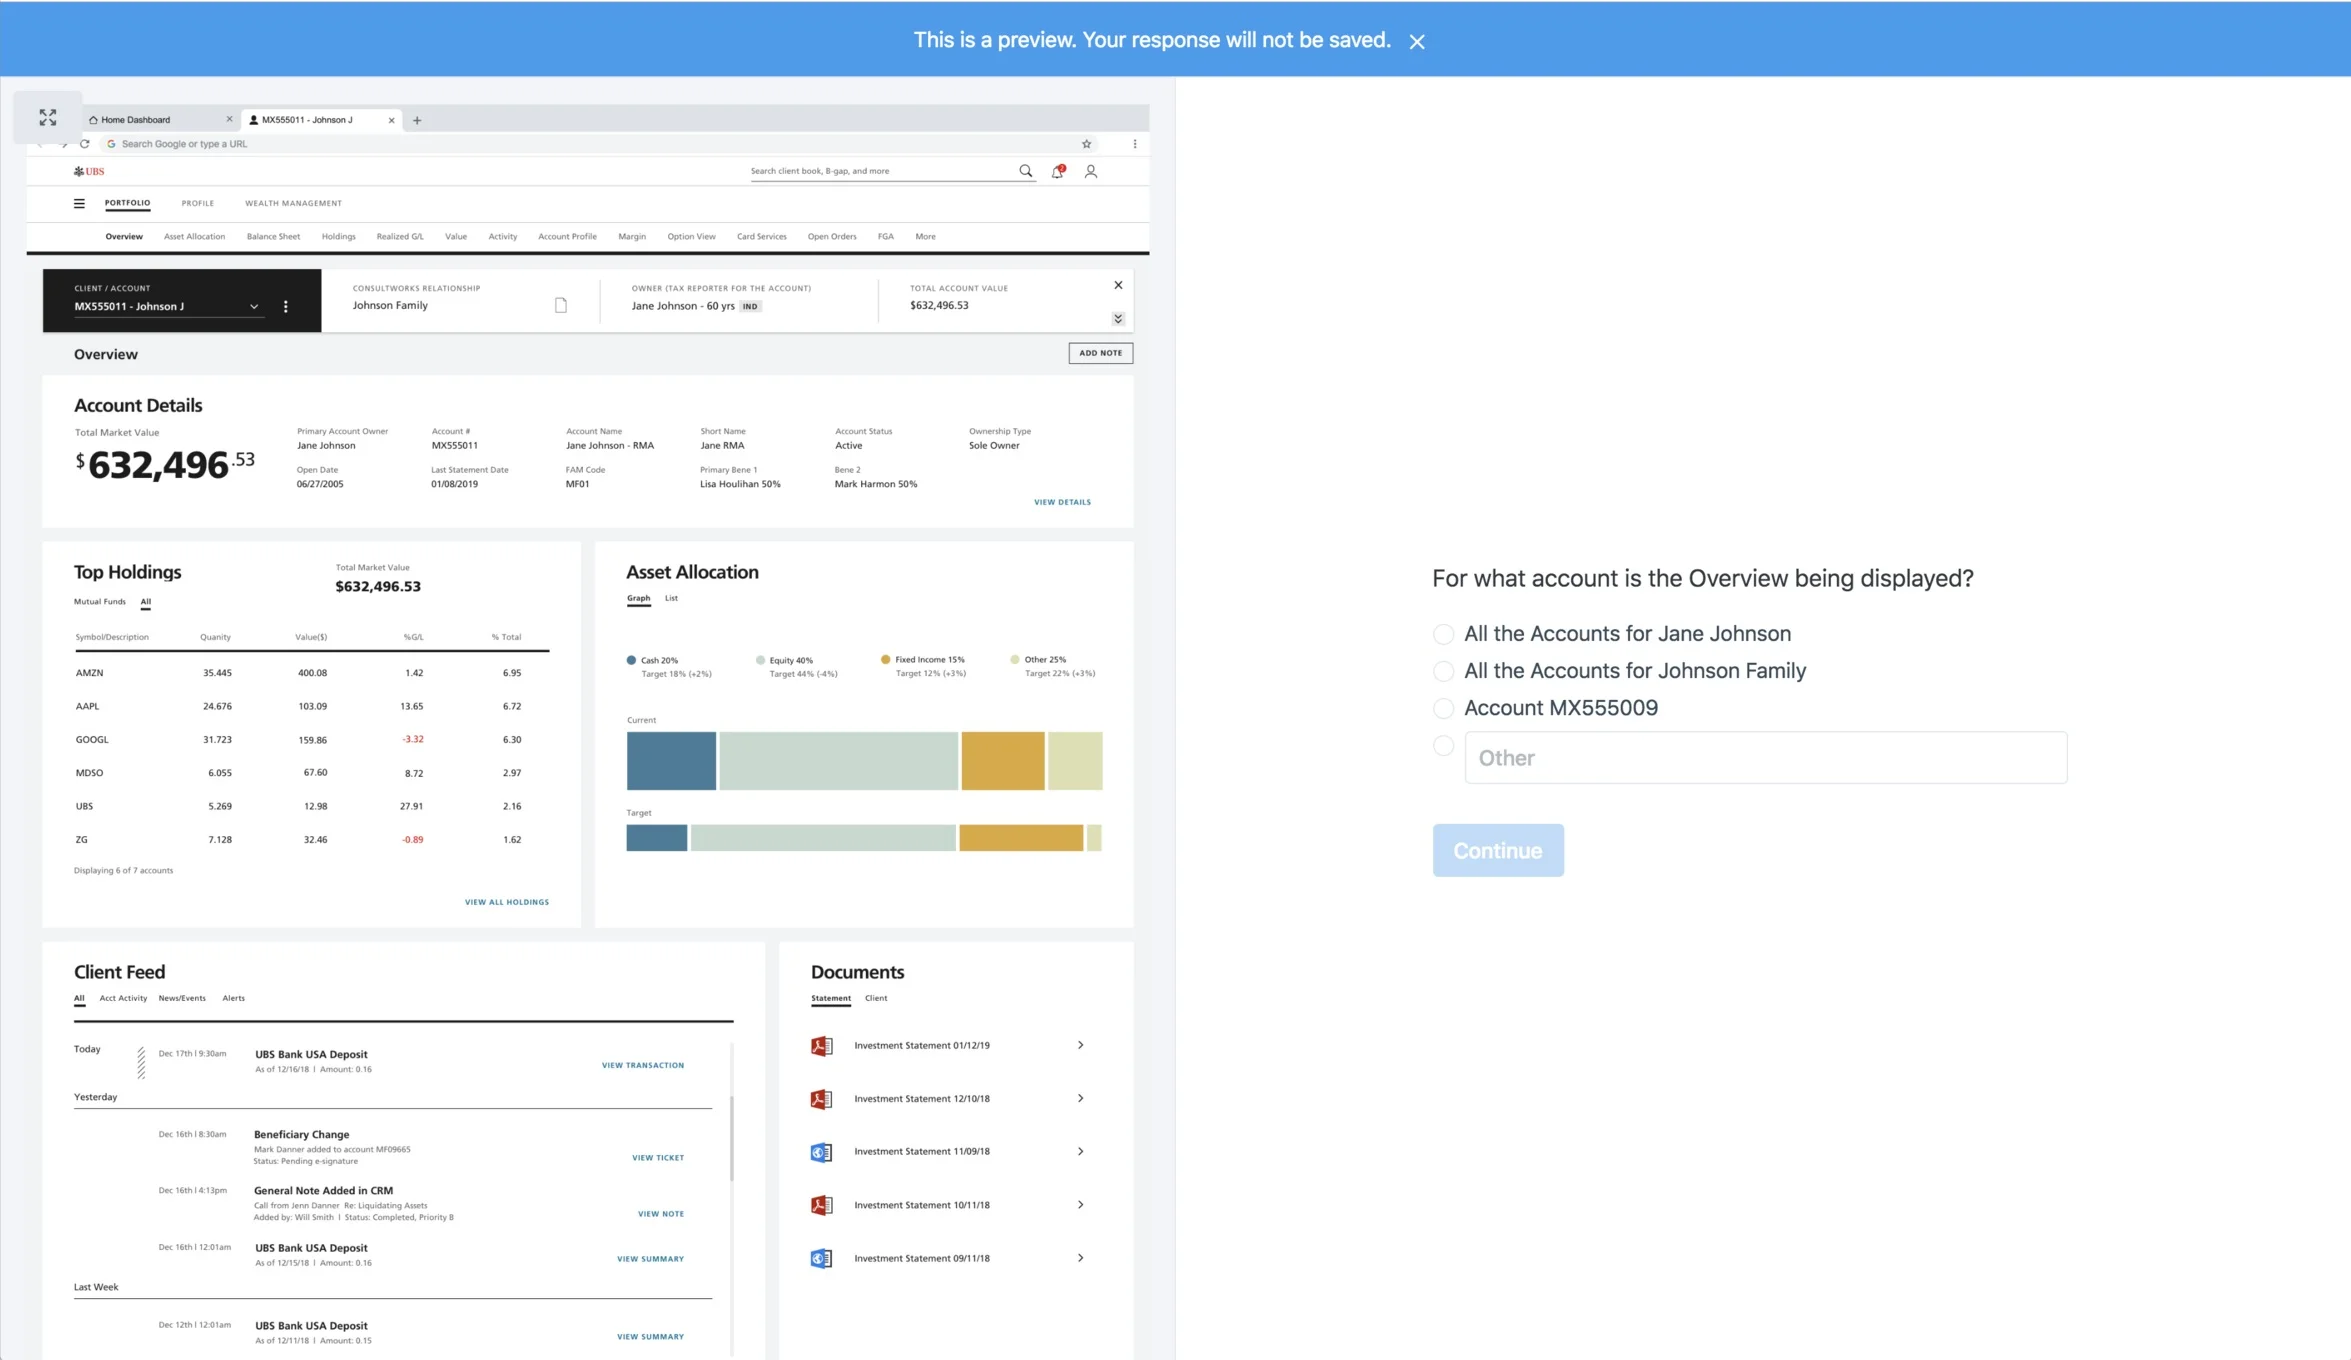Click the View All Holdings link
2351x1360 pixels.
[506, 902]
